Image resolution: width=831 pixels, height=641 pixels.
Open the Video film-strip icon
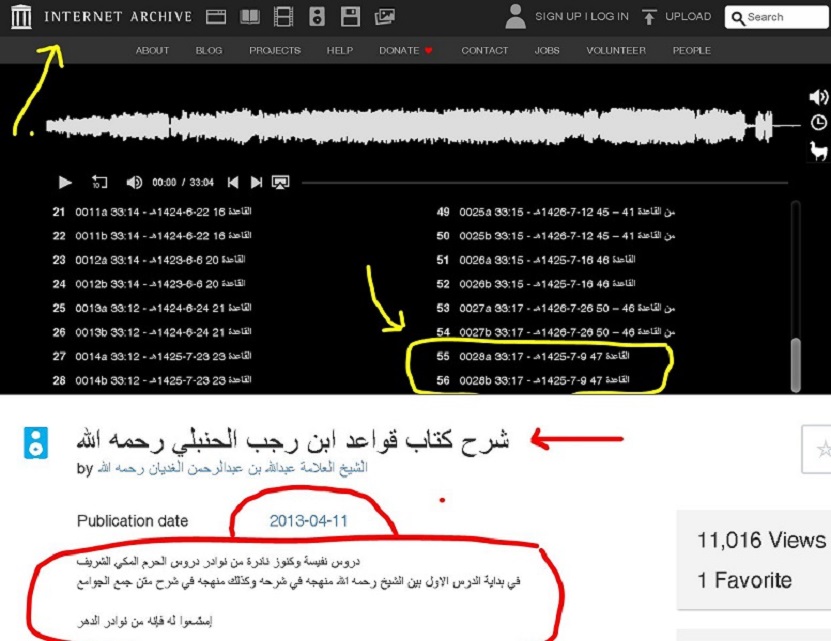pos(285,17)
